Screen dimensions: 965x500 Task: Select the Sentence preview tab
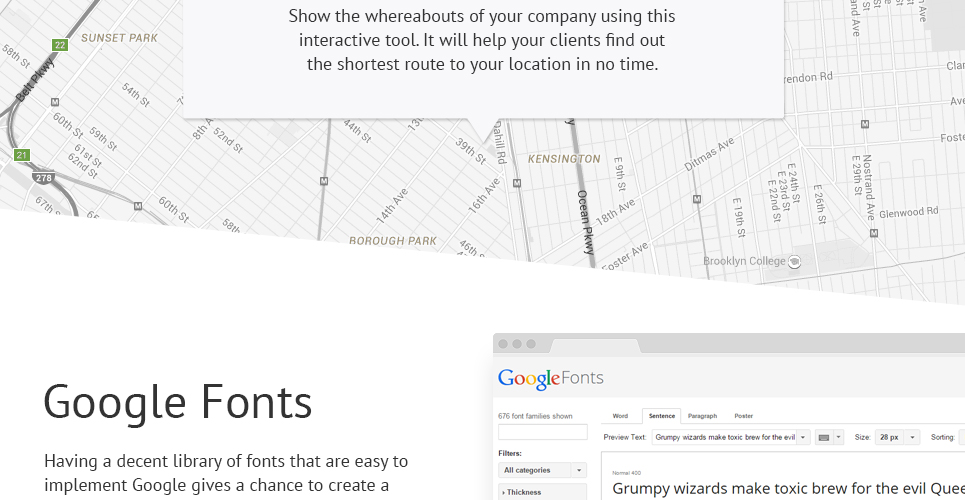[x=662, y=416]
